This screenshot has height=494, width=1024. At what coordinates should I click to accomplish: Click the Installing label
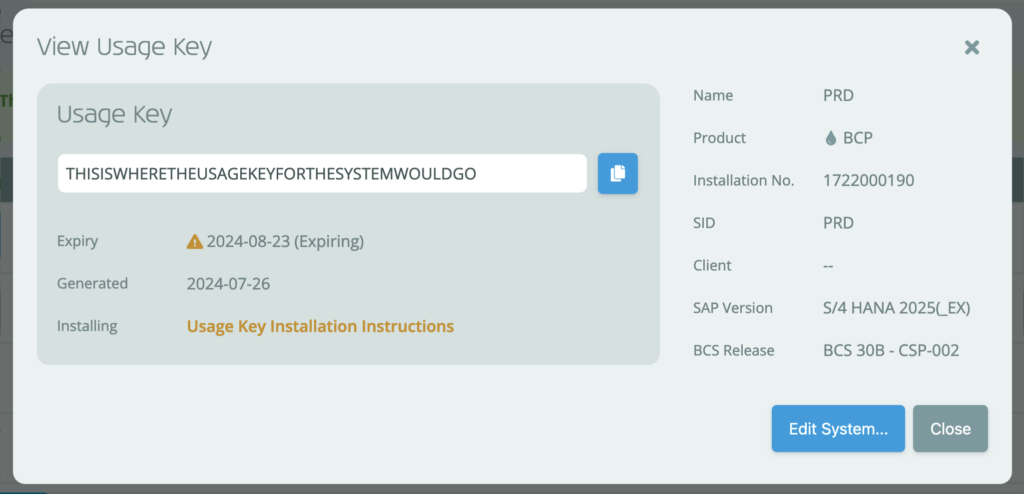click(87, 326)
